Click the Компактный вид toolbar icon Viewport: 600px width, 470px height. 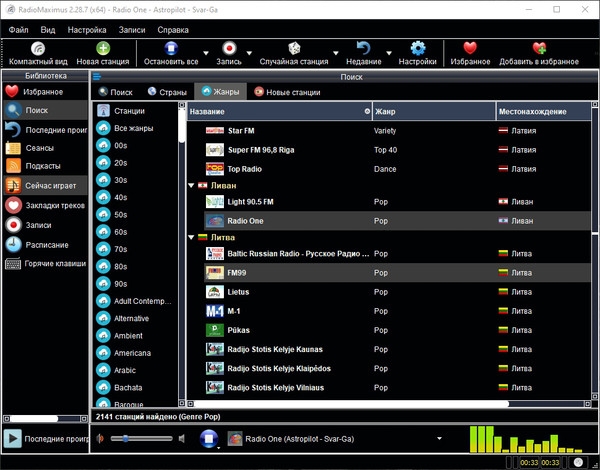38,49
